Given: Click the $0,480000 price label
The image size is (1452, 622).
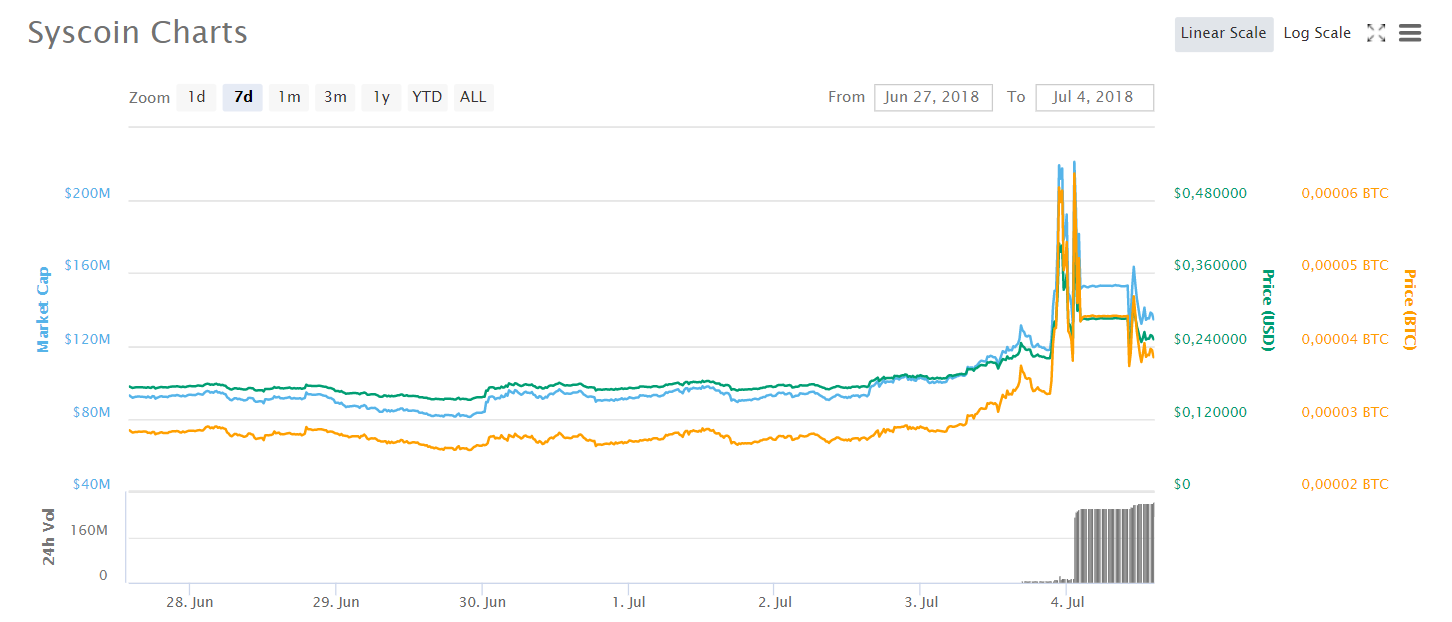Looking at the screenshot, I should pos(1210,193).
